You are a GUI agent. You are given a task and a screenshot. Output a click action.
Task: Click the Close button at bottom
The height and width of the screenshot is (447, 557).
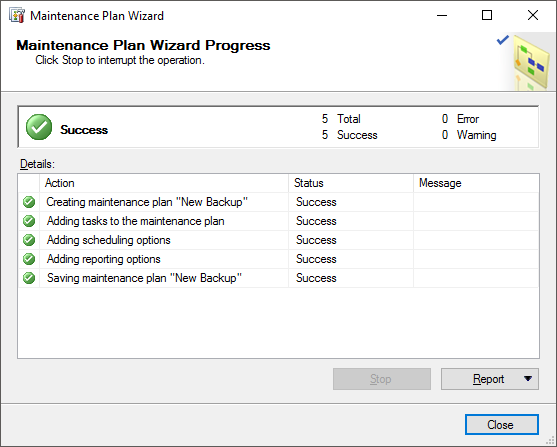coord(502,425)
